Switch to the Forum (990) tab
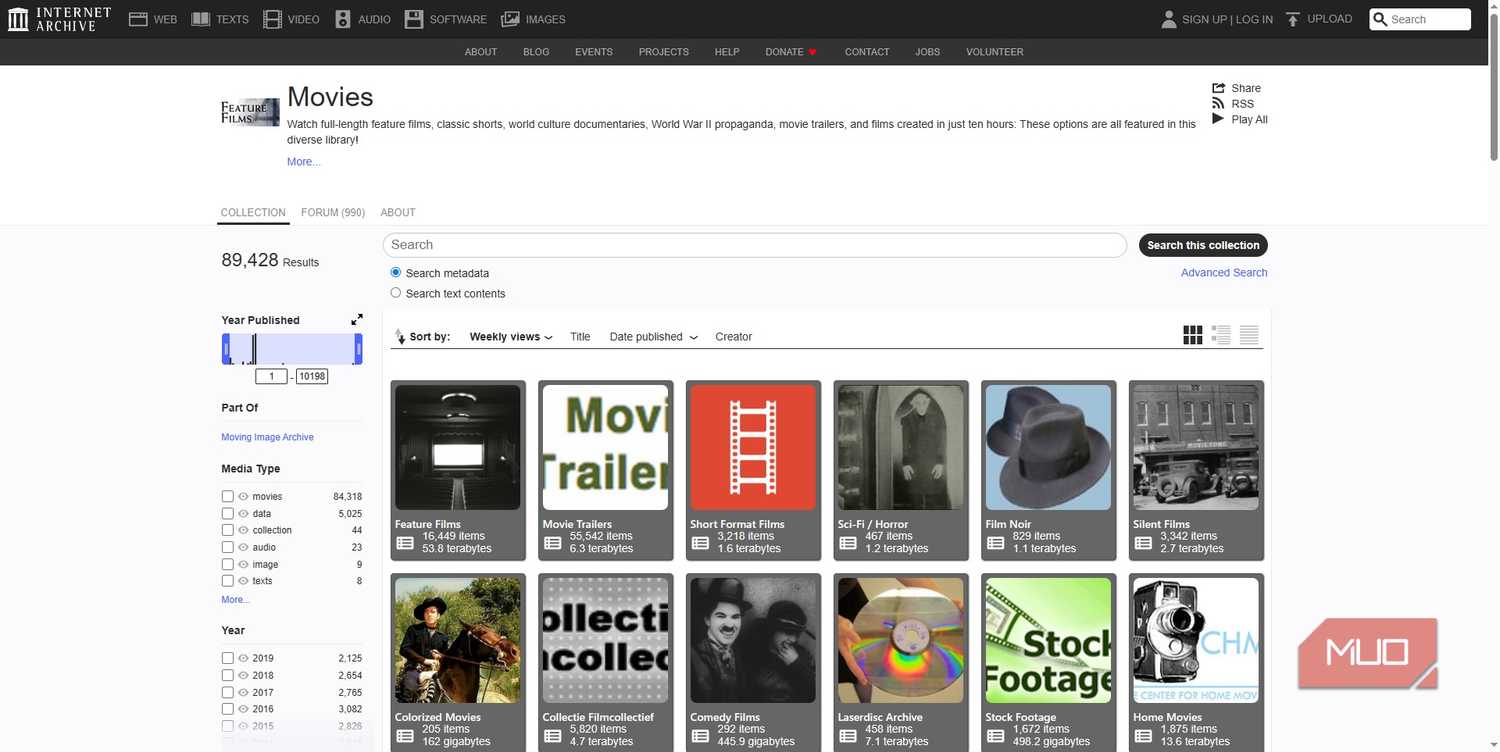The image size is (1500, 752). coord(333,212)
